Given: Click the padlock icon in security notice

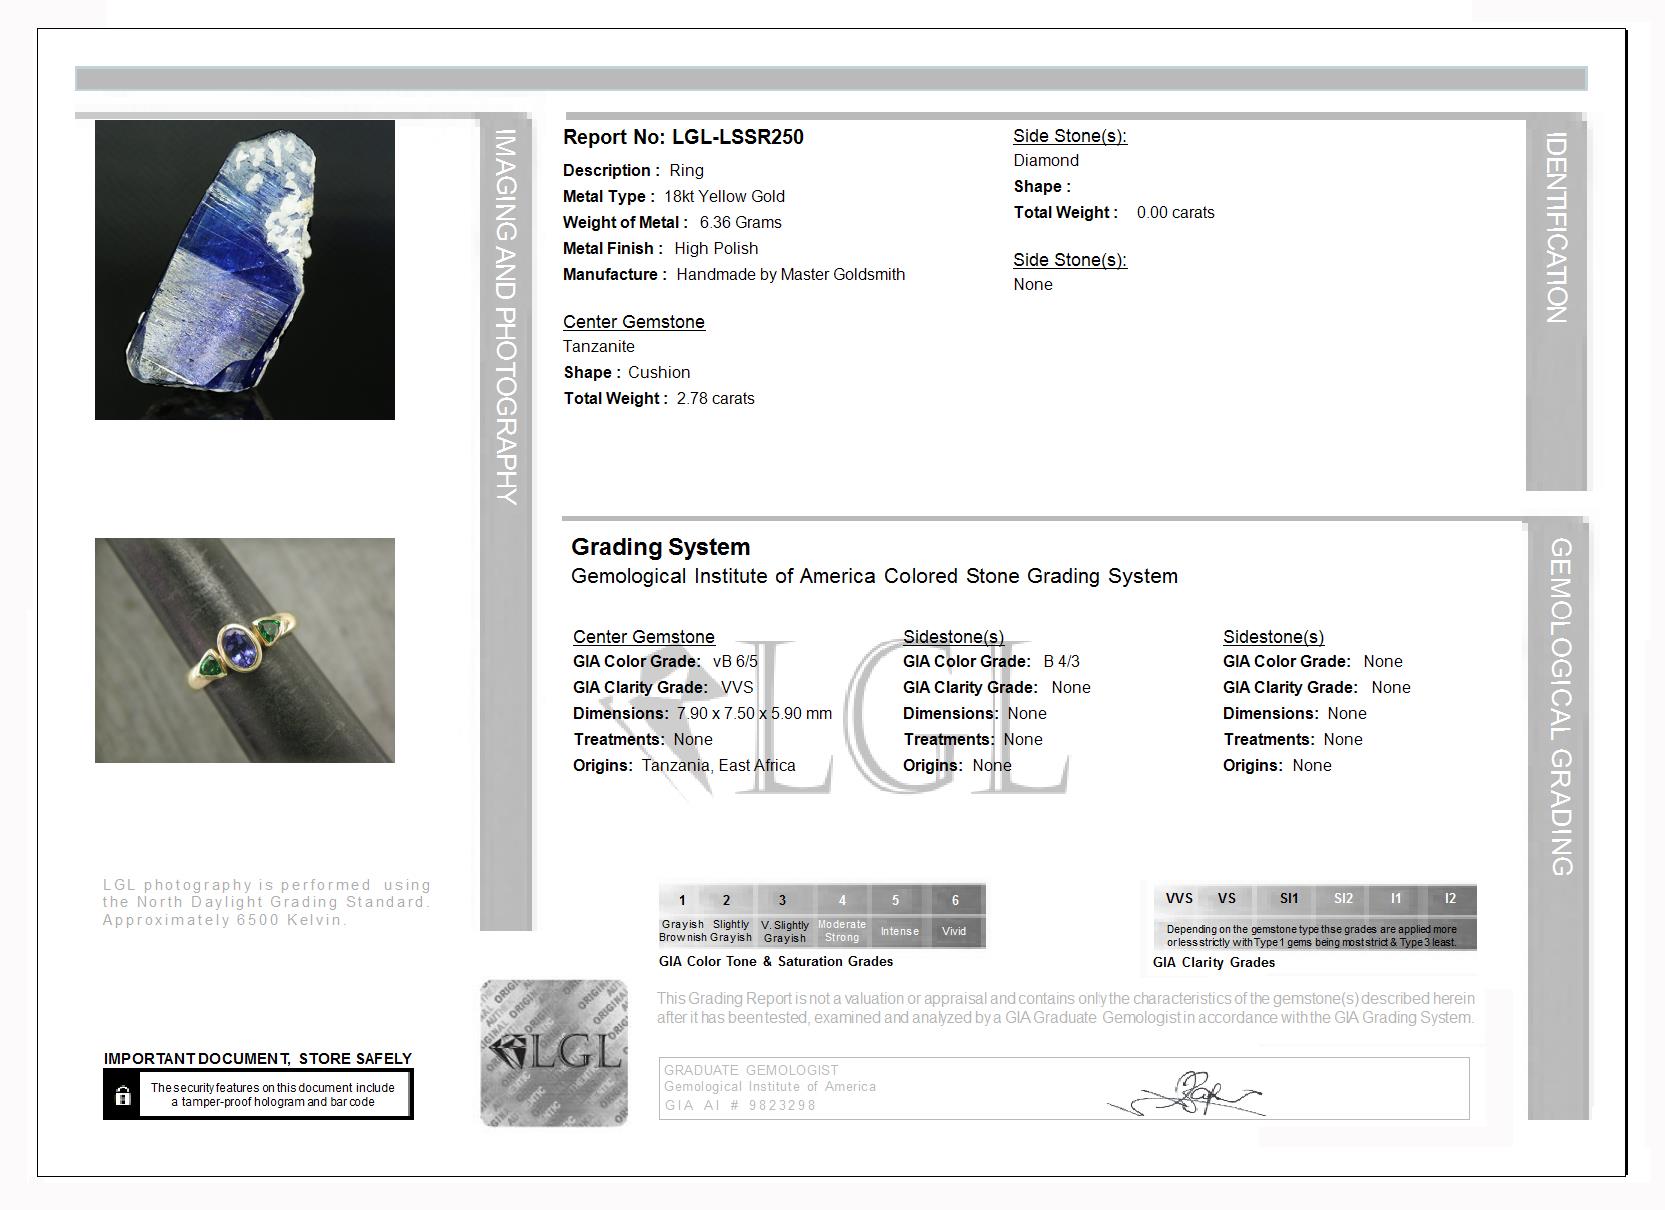Looking at the screenshot, I should pyautogui.click(x=123, y=1096).
